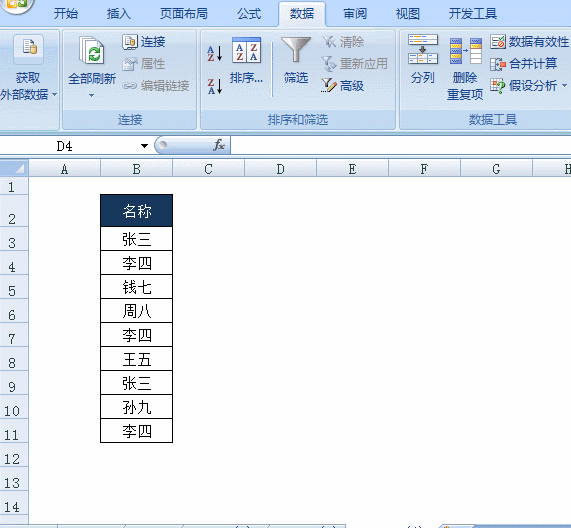
Task: Select row 1 header
Action: (14, 186)
